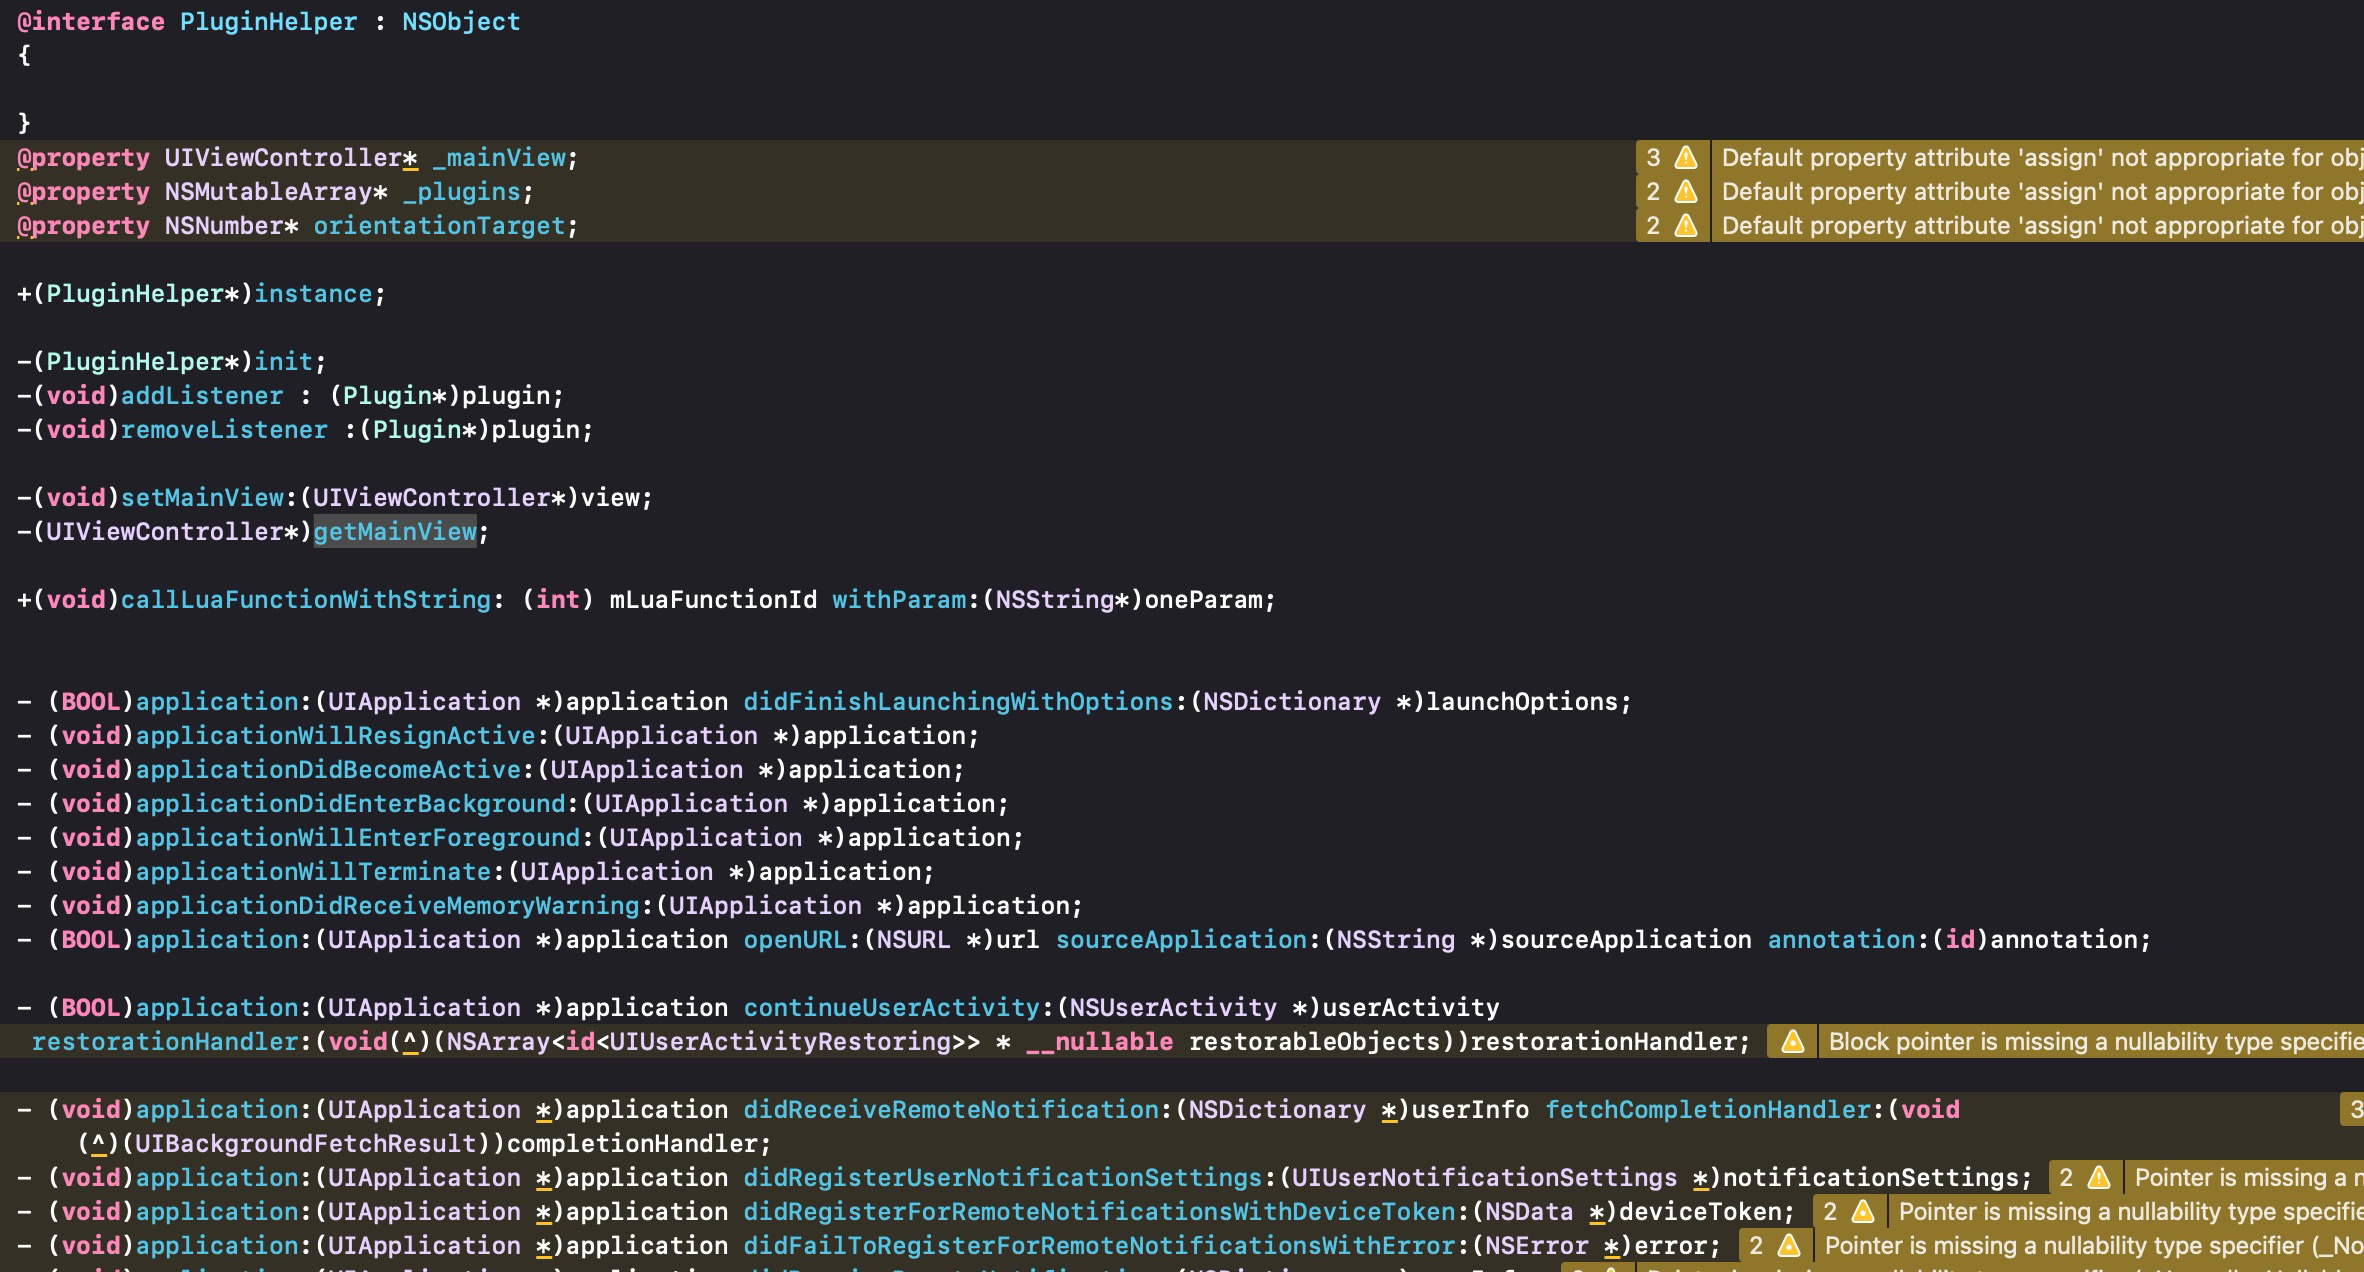Open 'Default property attribute' message on orientationTarget line
The image size is (2364, 1272).
point(2040,226)
